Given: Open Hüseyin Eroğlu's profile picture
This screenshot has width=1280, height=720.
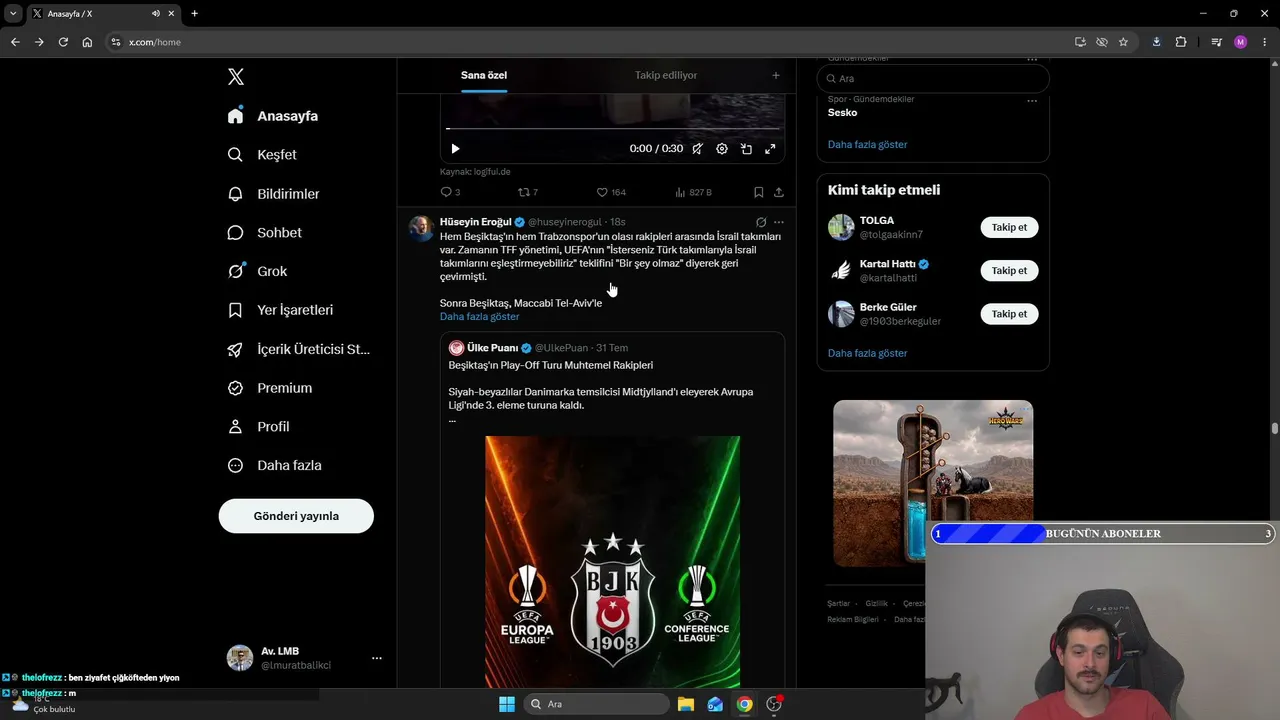Looking at the screenshot, I should pyautogui.click(x=421, y=228).
